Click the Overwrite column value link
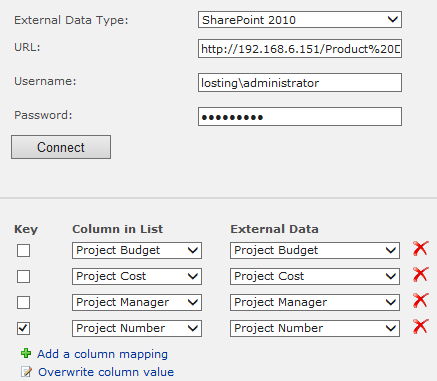Viewport: 437px width, 381px height. coord(106,372)
